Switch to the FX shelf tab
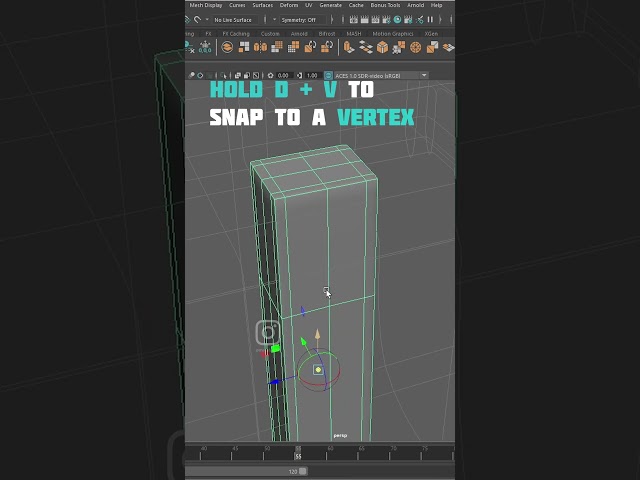The height and width of the screenshot is (480, 640). 208,34
